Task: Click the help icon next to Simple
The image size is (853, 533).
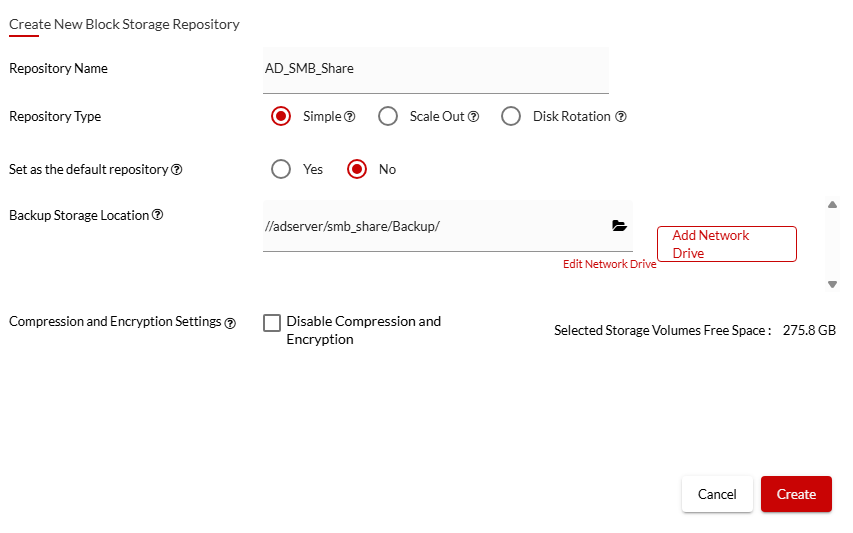Action: tap(350, 117)
